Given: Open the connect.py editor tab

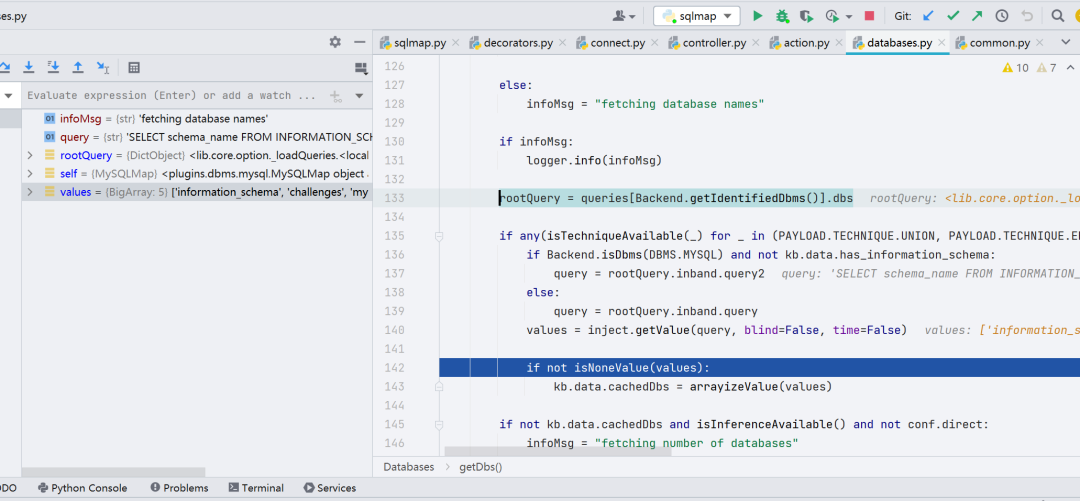Looking at the screenshot, I should pyautogui.click(x=610, y=43).
